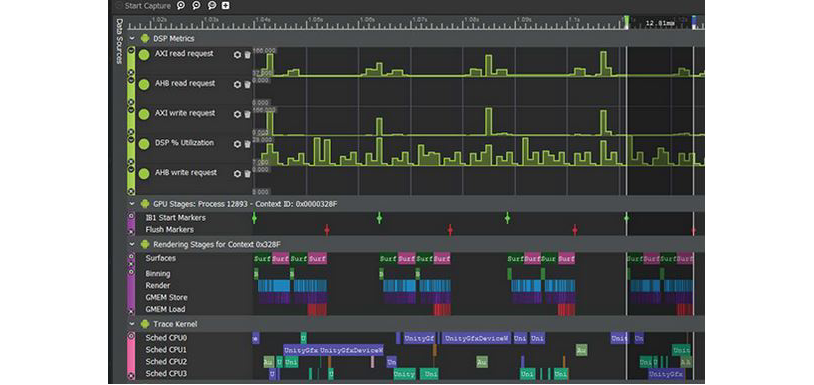Delete the AXI write request metric

(247, 114)
